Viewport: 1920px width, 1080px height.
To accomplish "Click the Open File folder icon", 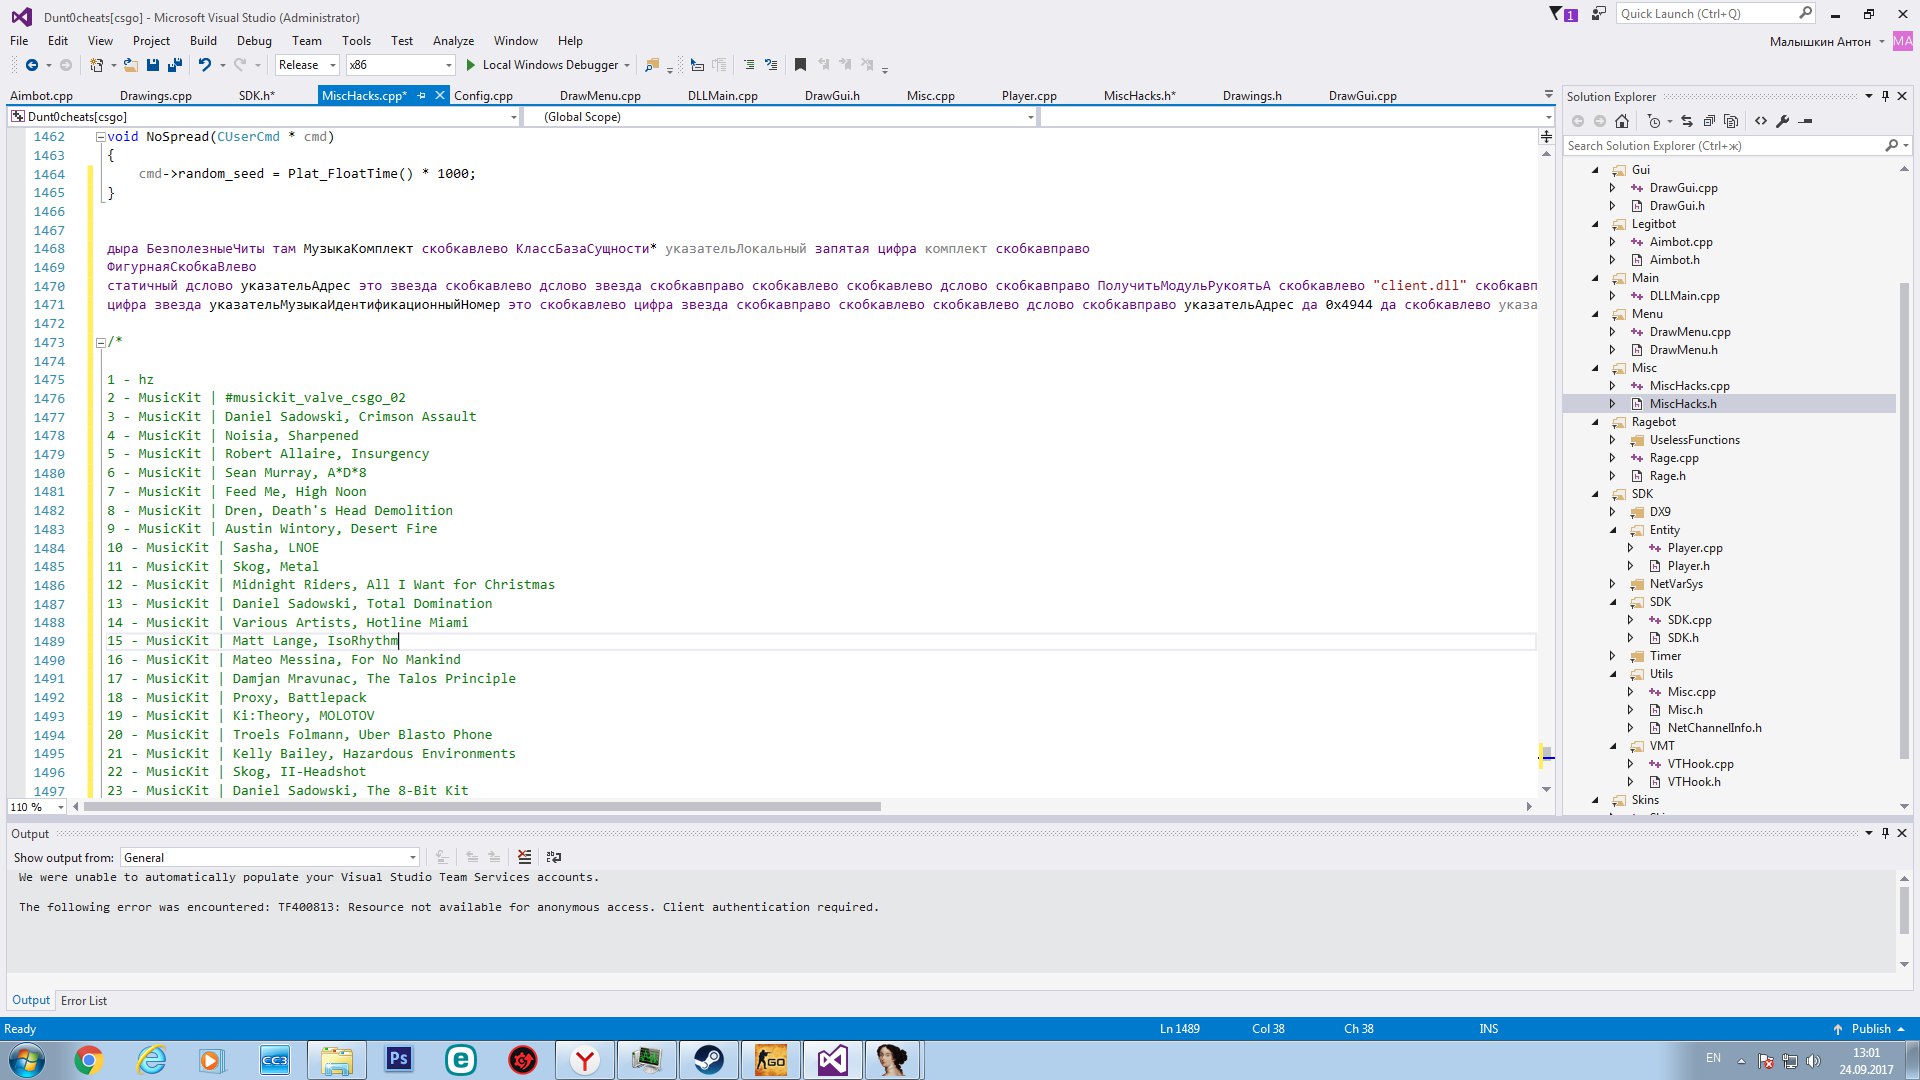I will pyautogui.click(x=131, y=65).
